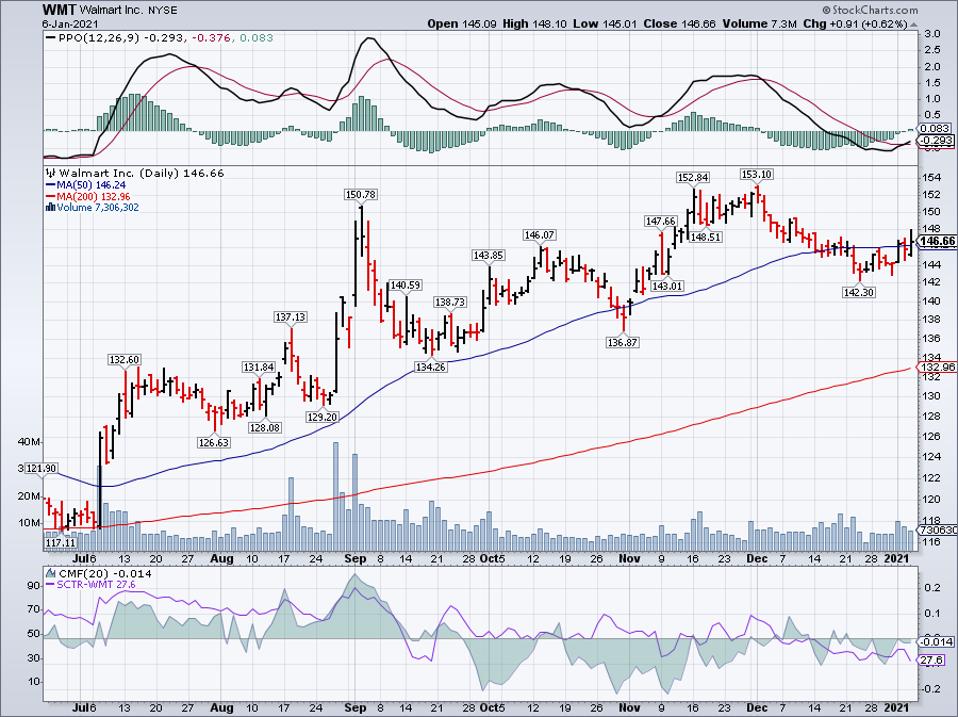Screen dimensions: 958x717
Task: Select the 3.0 tick on the PPO axis
Action: pos(931,34)
